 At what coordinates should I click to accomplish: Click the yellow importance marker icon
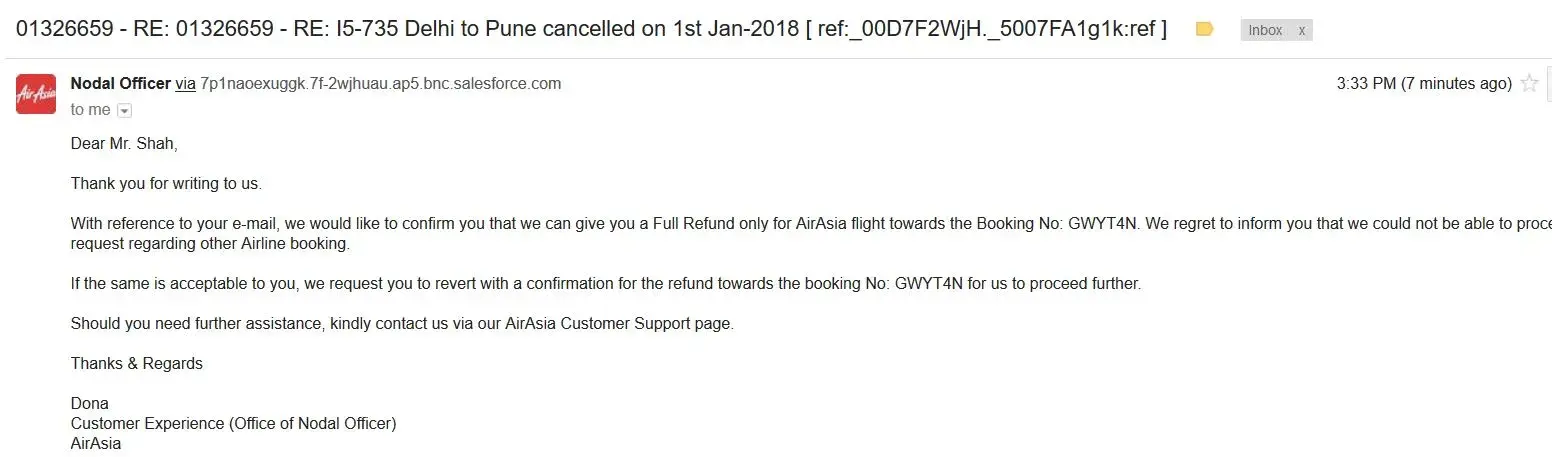click(1205, 30)
